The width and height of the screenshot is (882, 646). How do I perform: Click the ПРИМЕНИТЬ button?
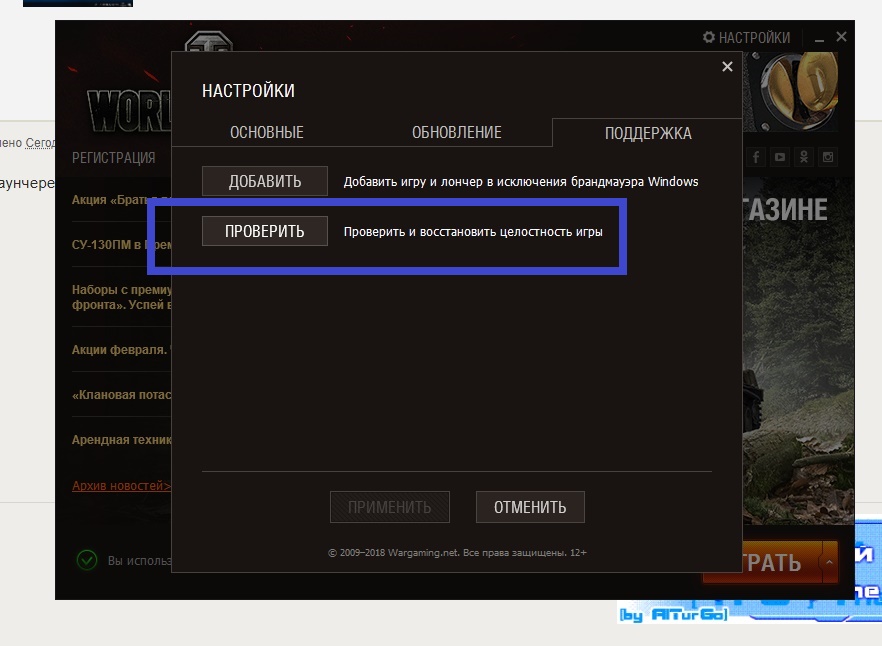point(389,507)
